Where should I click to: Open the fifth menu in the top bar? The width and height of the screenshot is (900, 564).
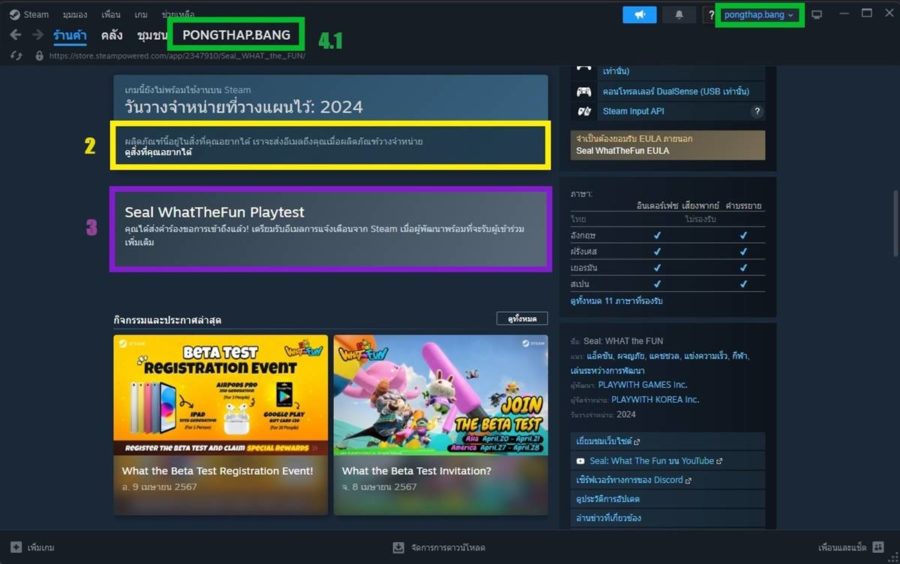[x=177, y=14]
